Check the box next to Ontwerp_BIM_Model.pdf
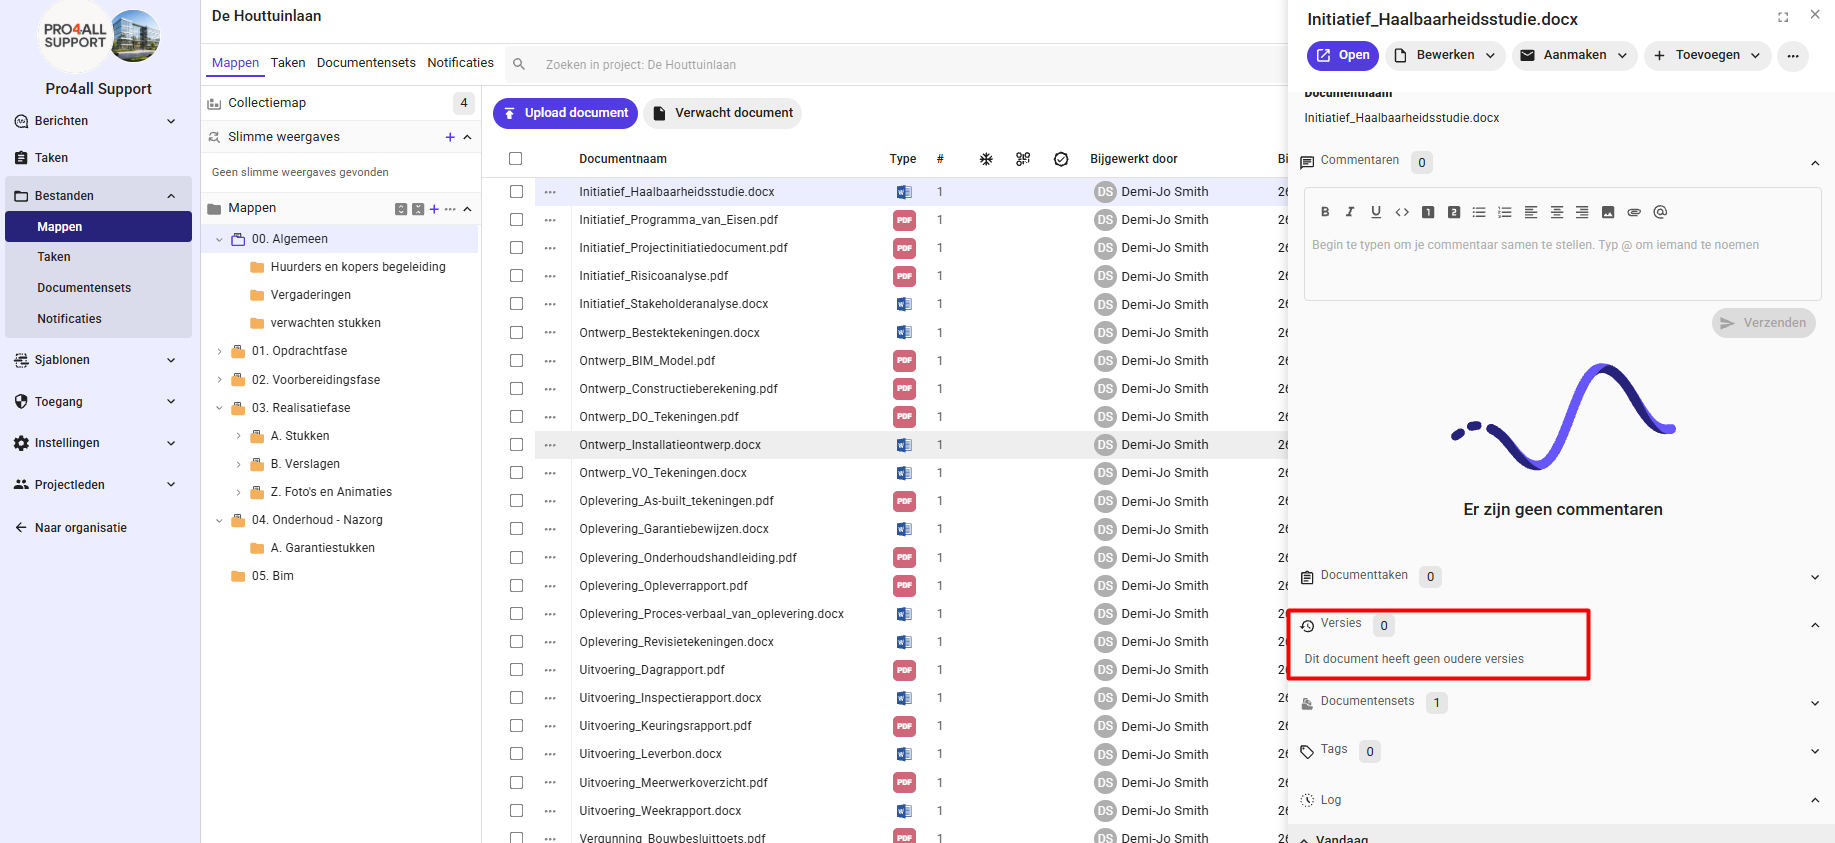 516,361
